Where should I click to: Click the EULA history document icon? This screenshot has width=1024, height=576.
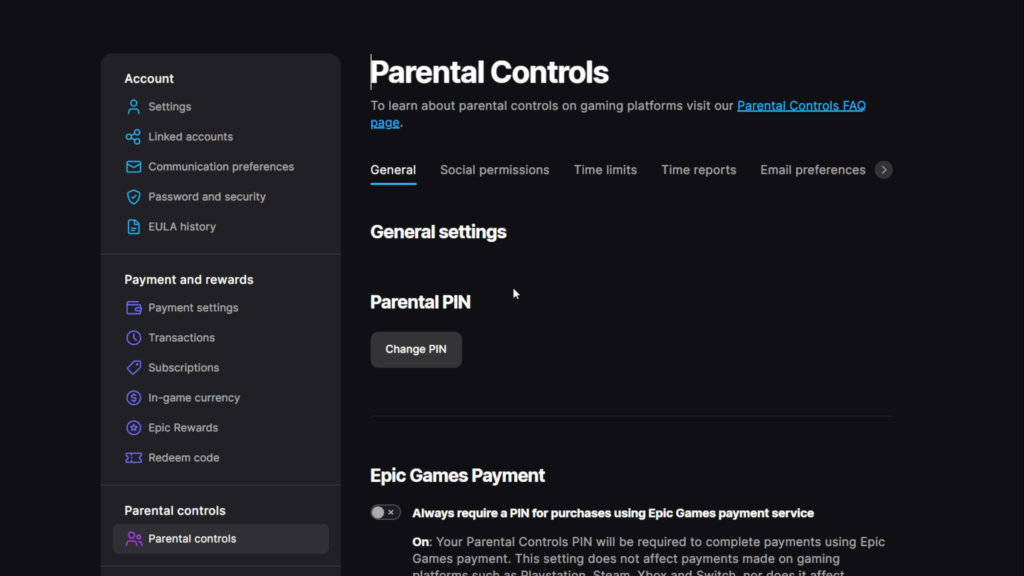coord(133,227)
